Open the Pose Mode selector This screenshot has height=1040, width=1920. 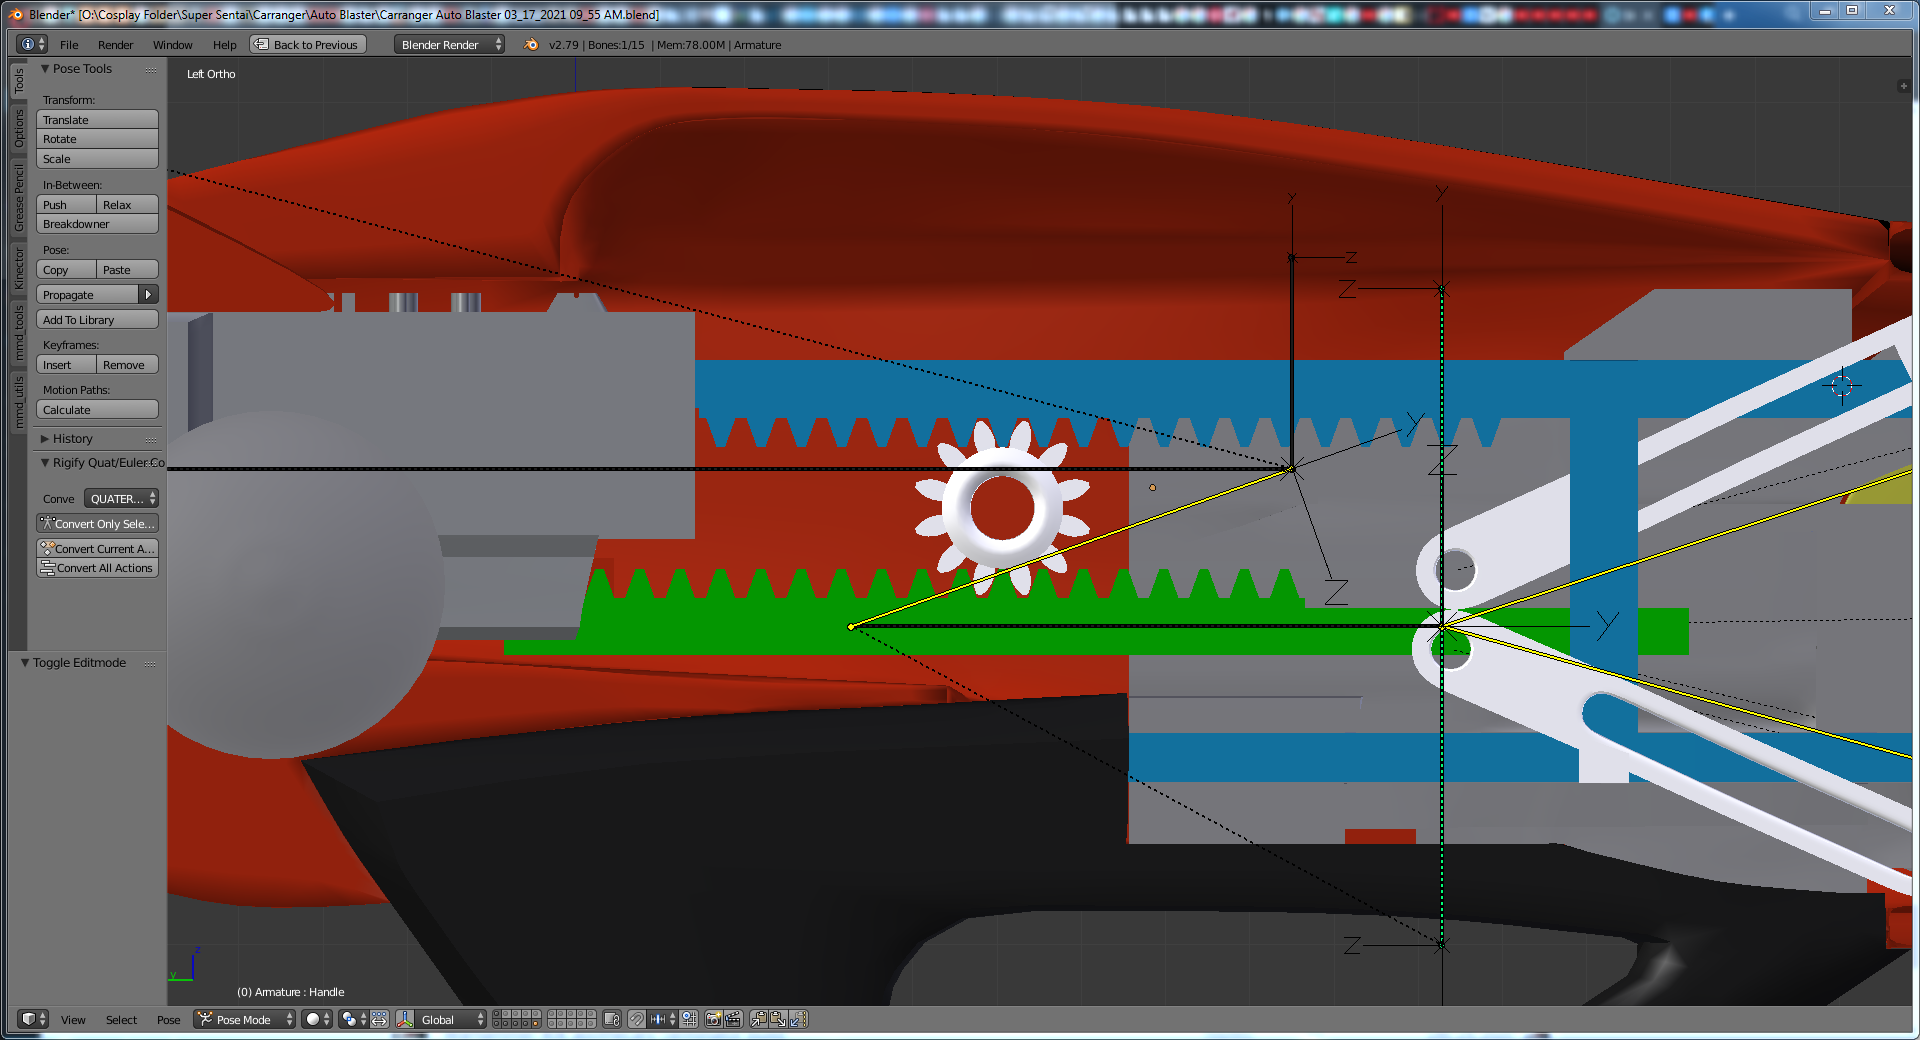tap(244, 1019)
